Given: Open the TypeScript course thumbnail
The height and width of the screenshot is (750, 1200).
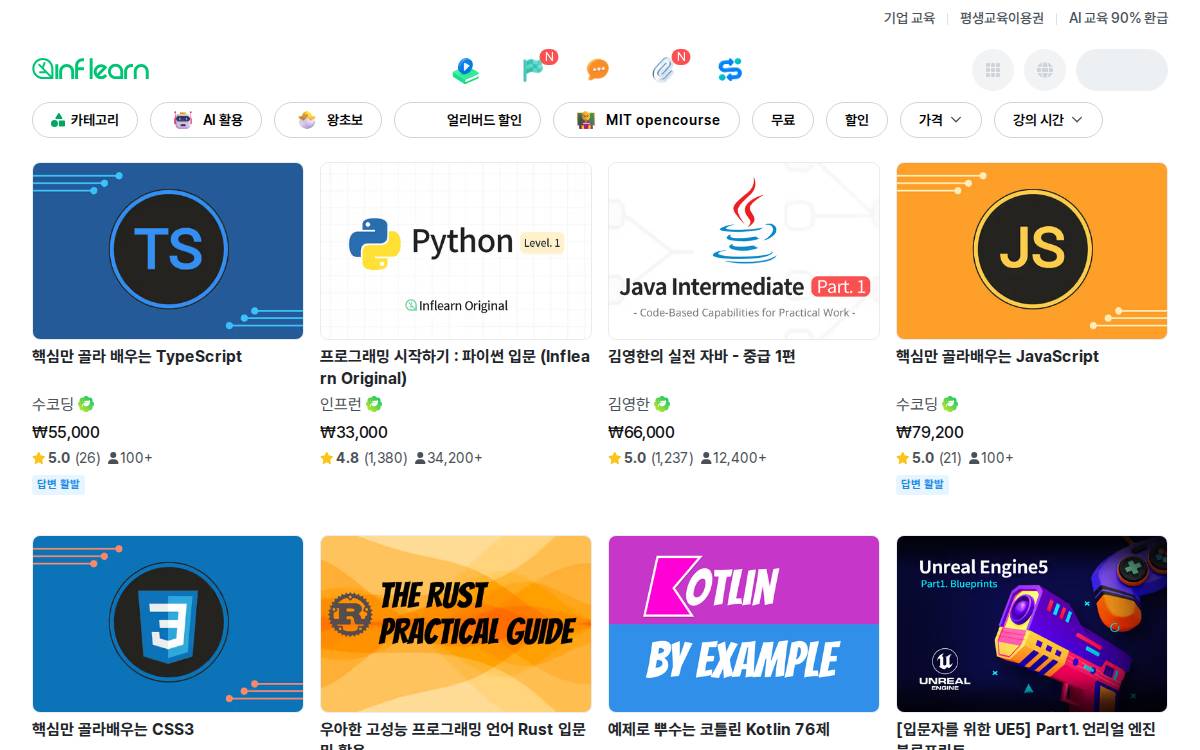Looking at the screenshot, I should click(x=168, y=251).
